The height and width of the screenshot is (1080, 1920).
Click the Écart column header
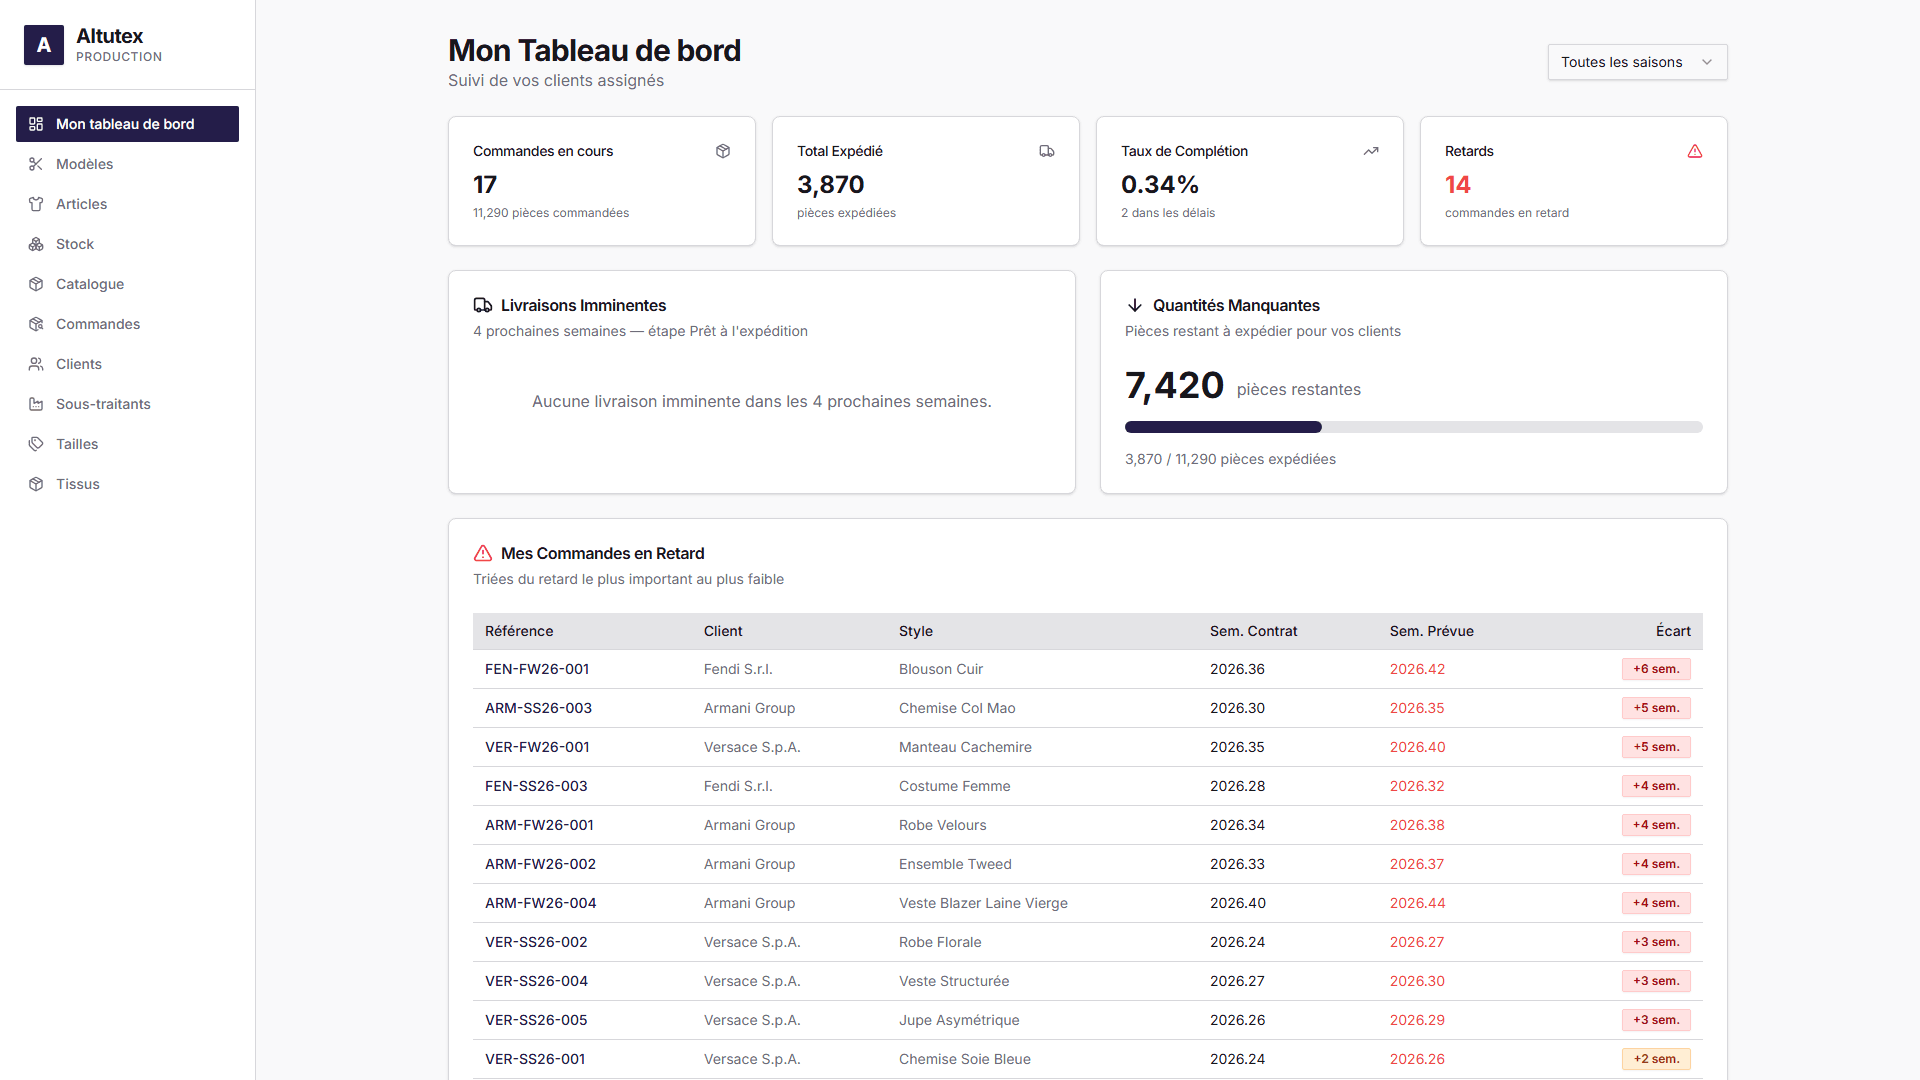coord(1673,631)
